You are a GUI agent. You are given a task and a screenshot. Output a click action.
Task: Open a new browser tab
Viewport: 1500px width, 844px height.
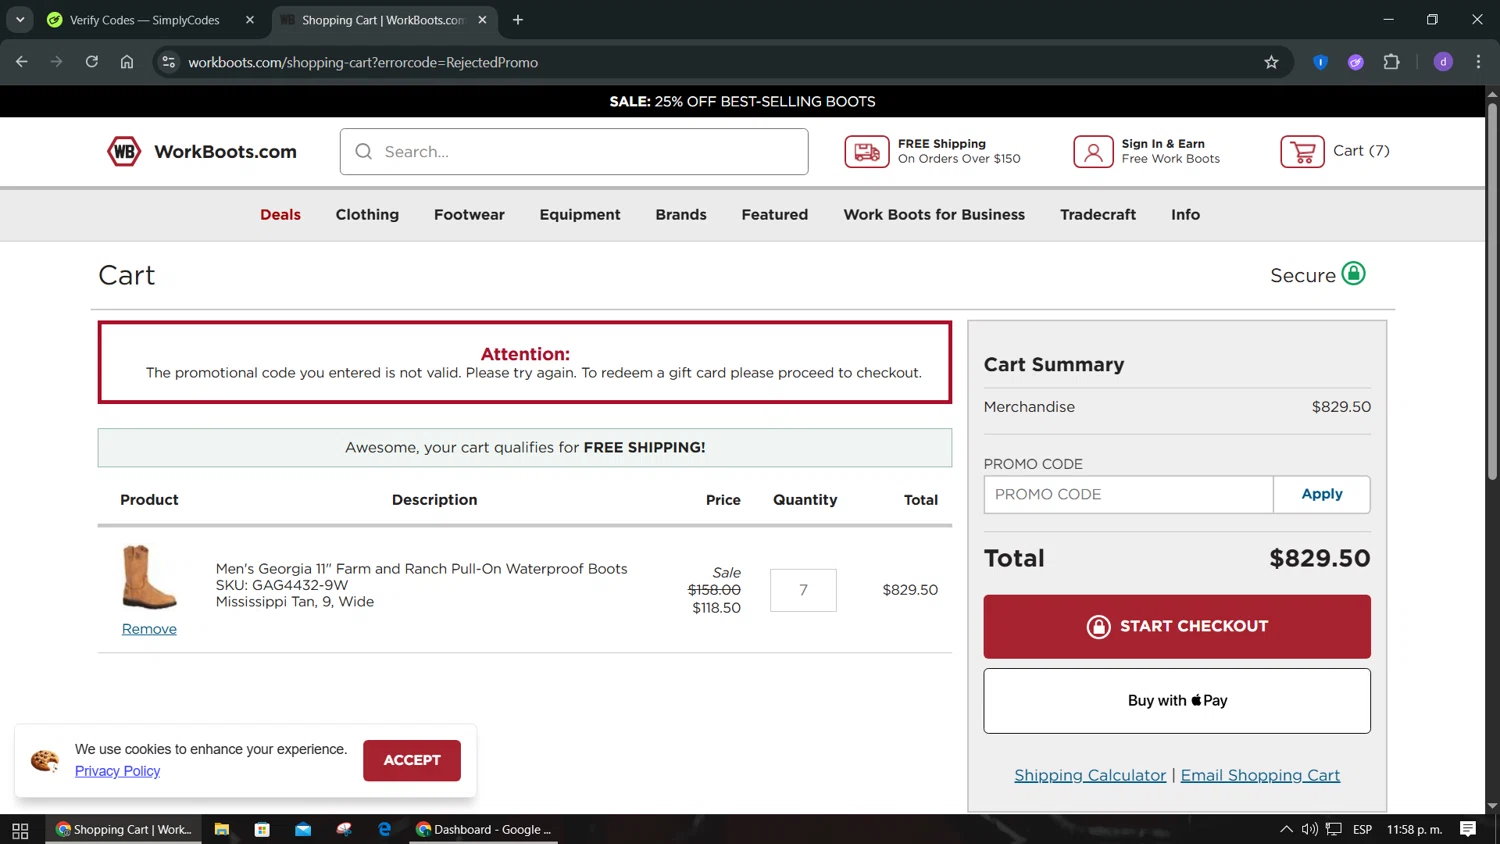point(517,20)
